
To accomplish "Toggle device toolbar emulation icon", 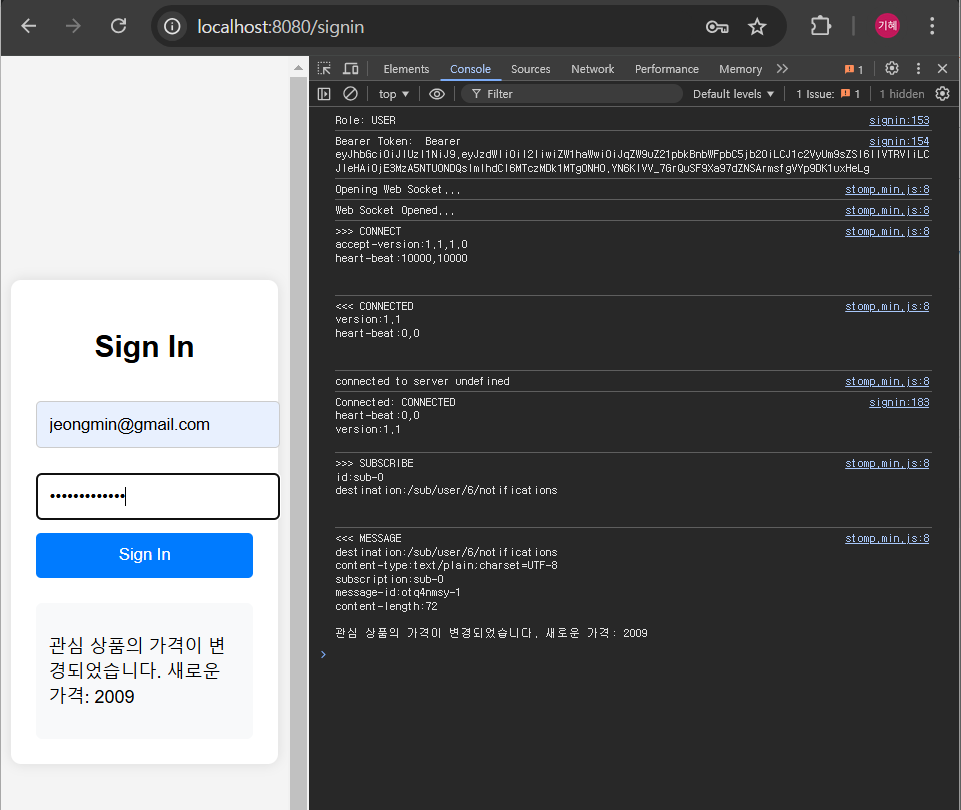I will (x=351, y=69).
